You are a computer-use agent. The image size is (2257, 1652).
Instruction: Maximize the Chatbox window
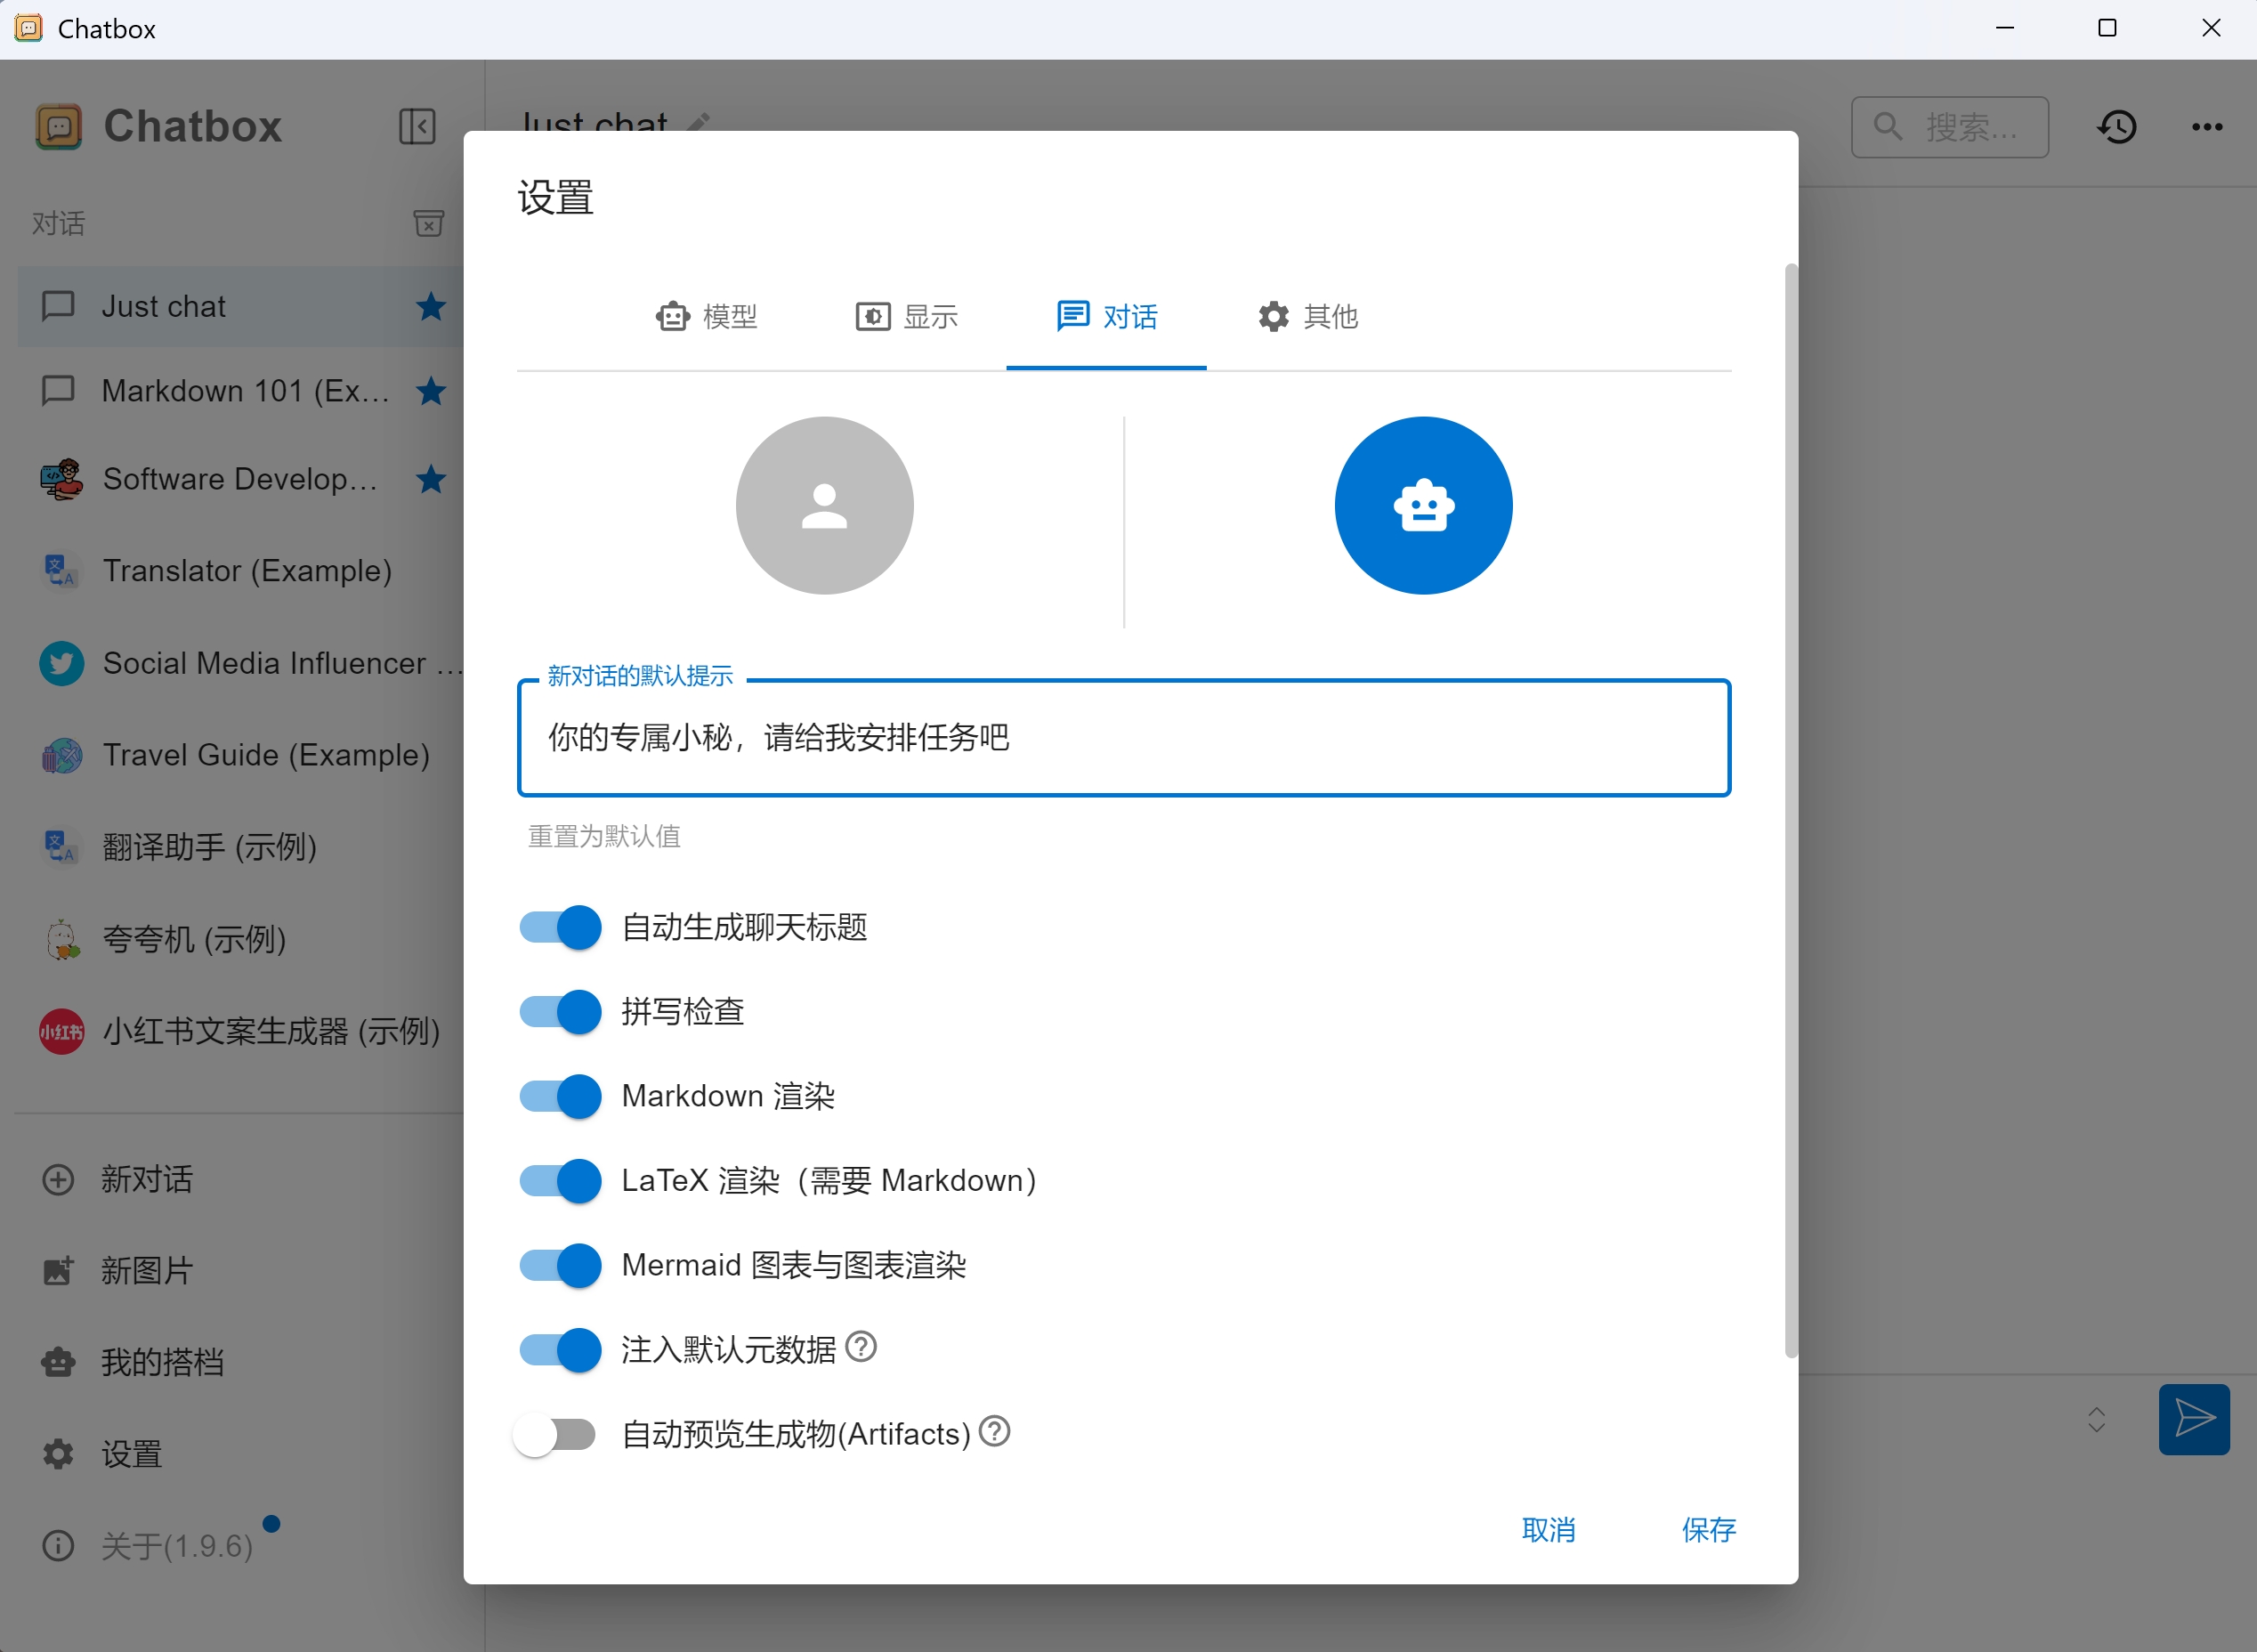click(2107, 28)
